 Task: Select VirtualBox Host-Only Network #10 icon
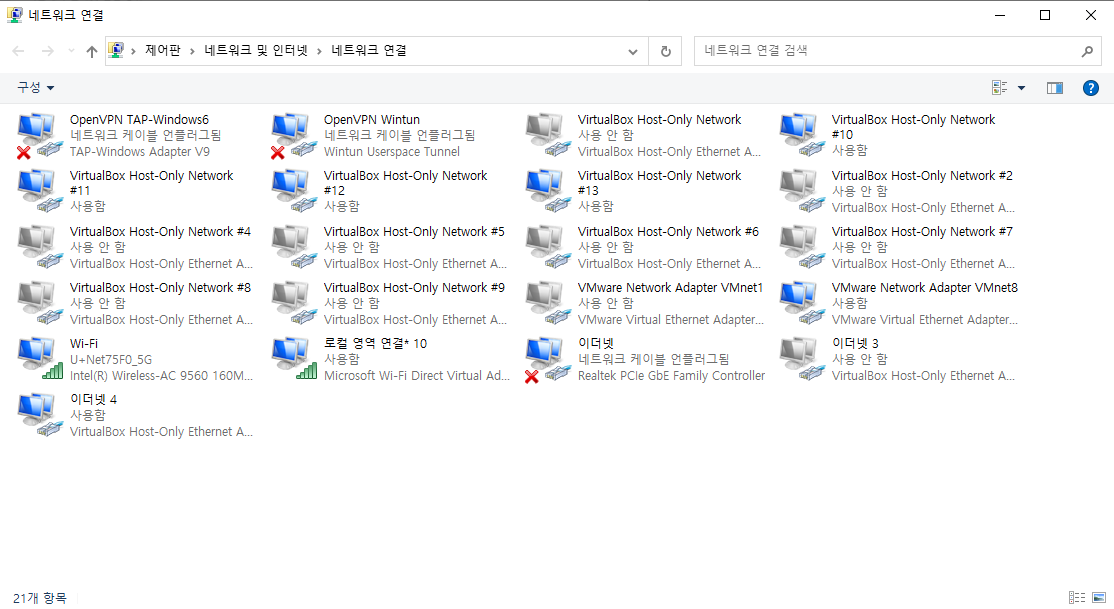[x=802, y=136]
